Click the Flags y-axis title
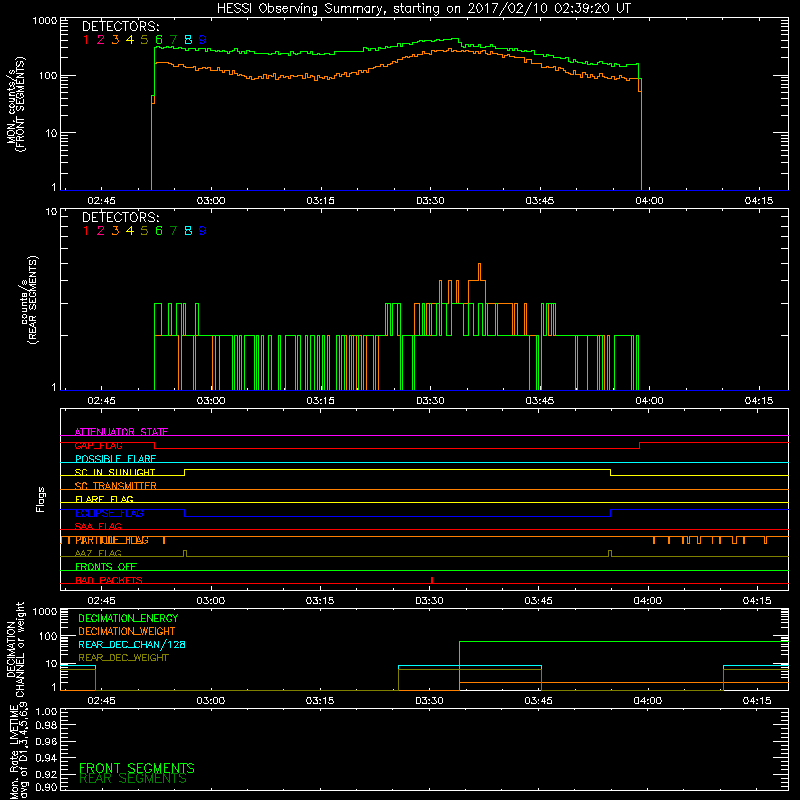 (x=41, y=499)
